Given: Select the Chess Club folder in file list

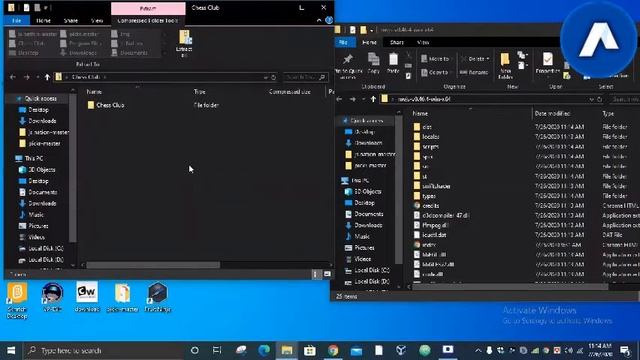Looking at the screenshot, I should (x=110, y=105).
